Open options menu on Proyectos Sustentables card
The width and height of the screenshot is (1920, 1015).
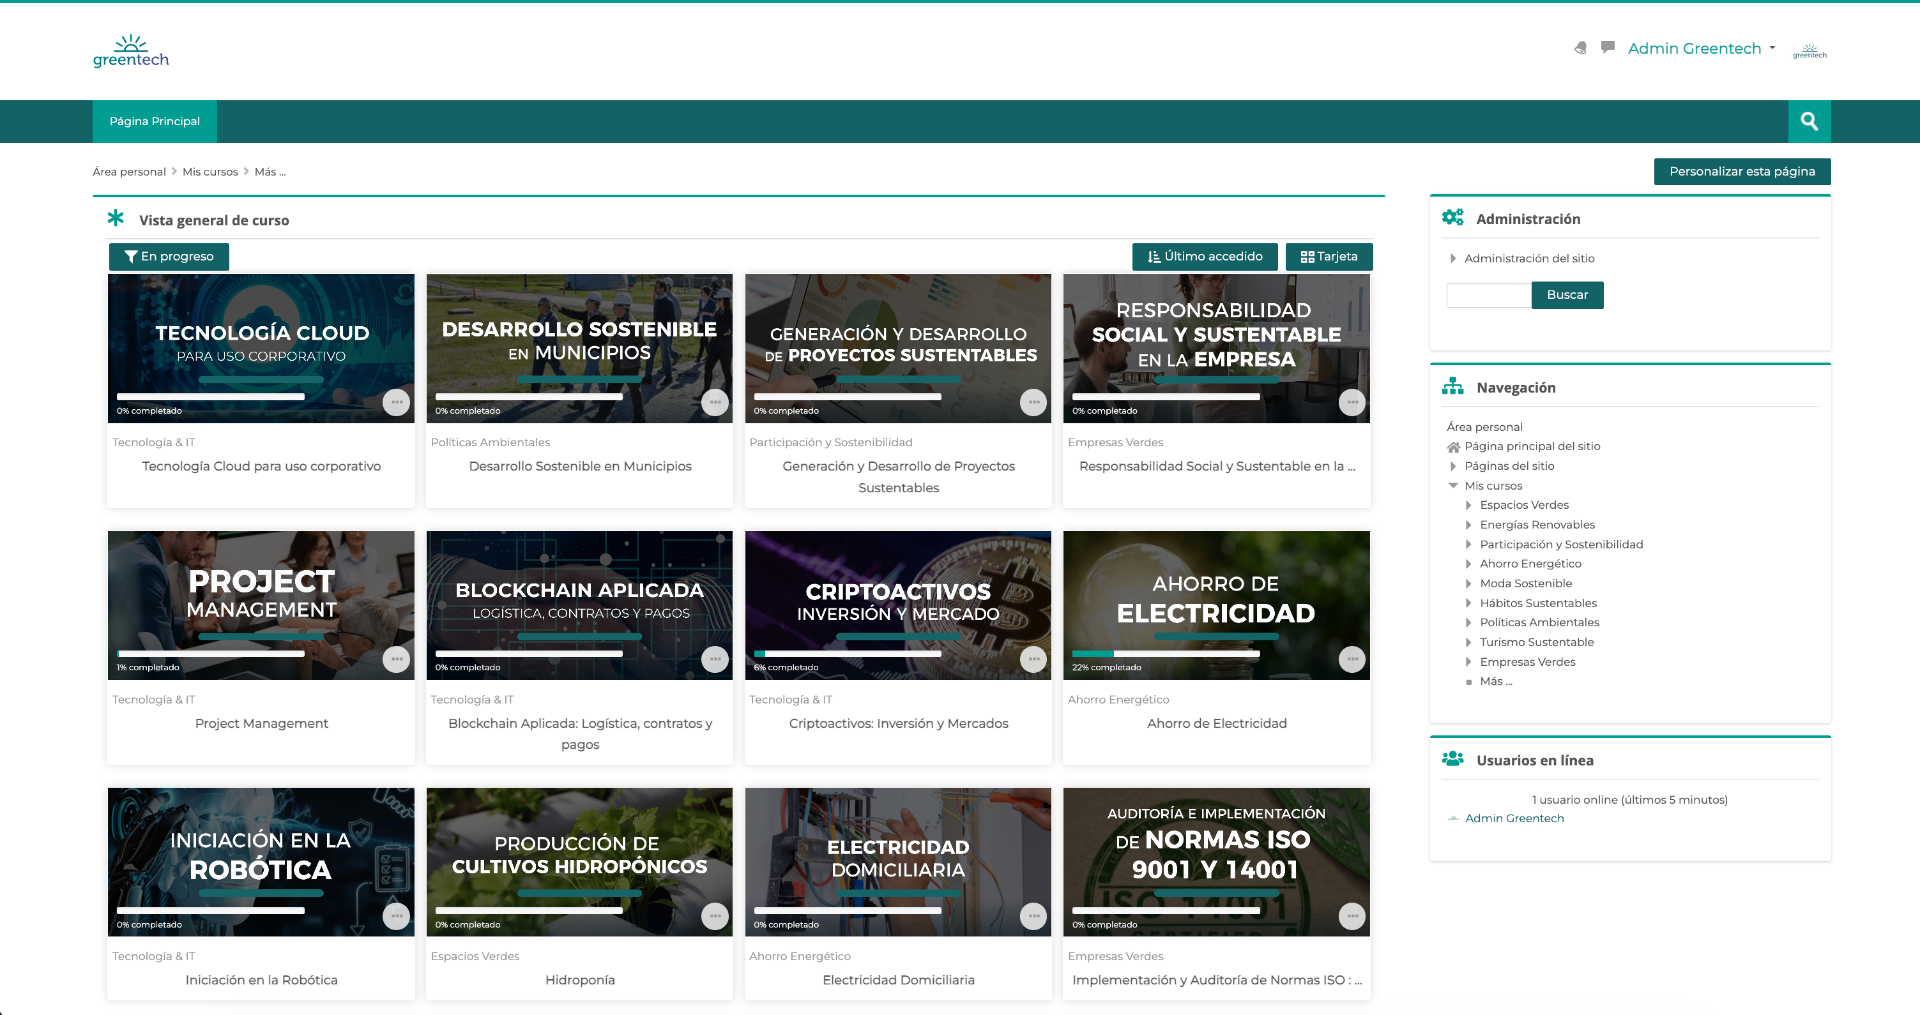point(1033,402)
